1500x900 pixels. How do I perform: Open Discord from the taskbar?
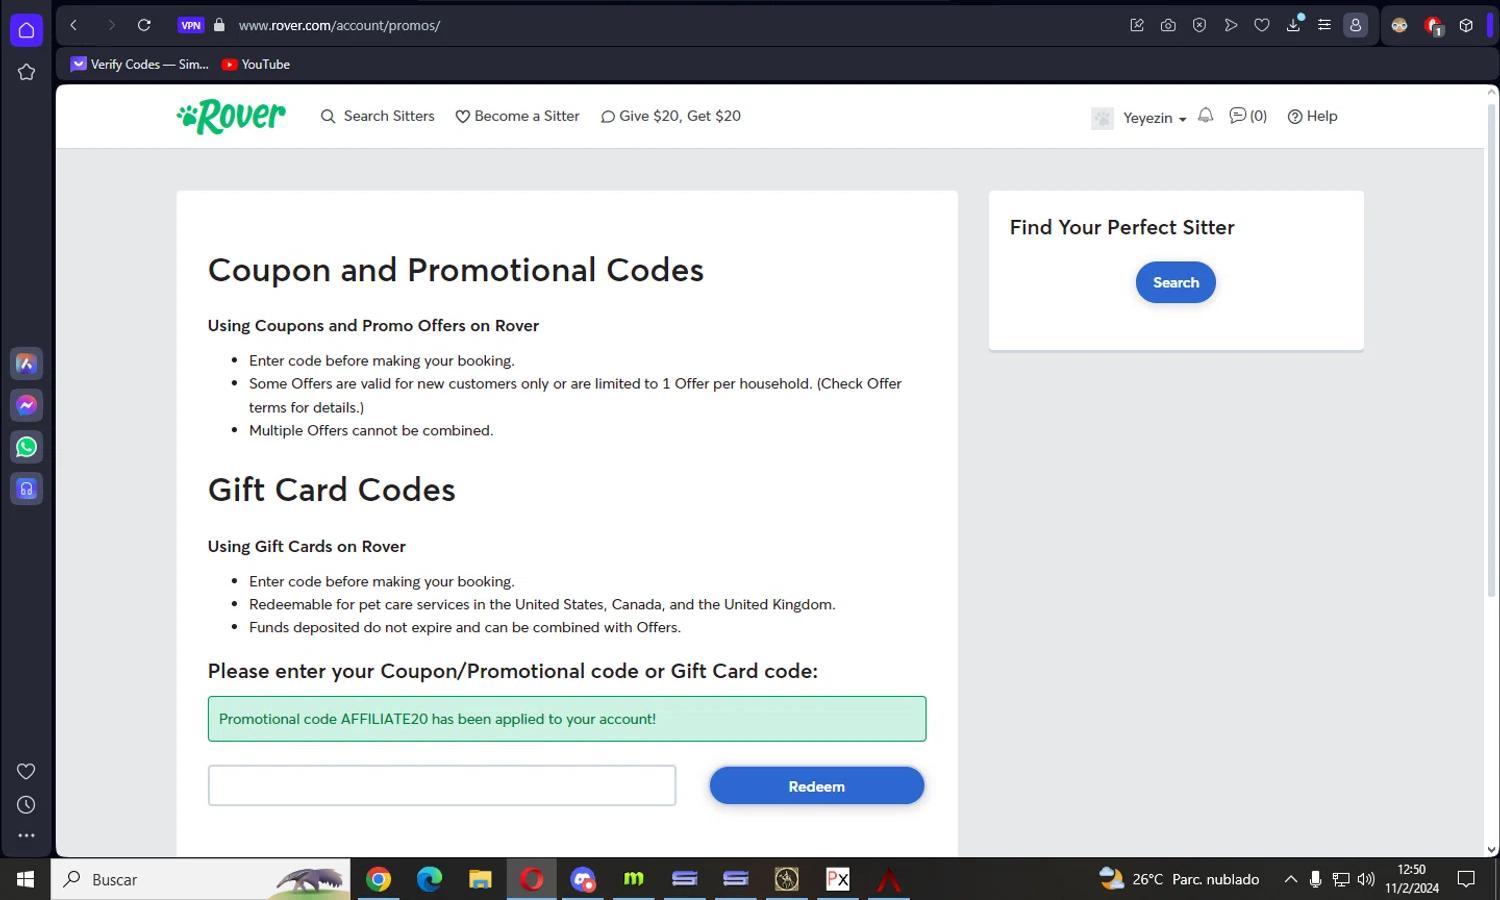pos(582,879)
